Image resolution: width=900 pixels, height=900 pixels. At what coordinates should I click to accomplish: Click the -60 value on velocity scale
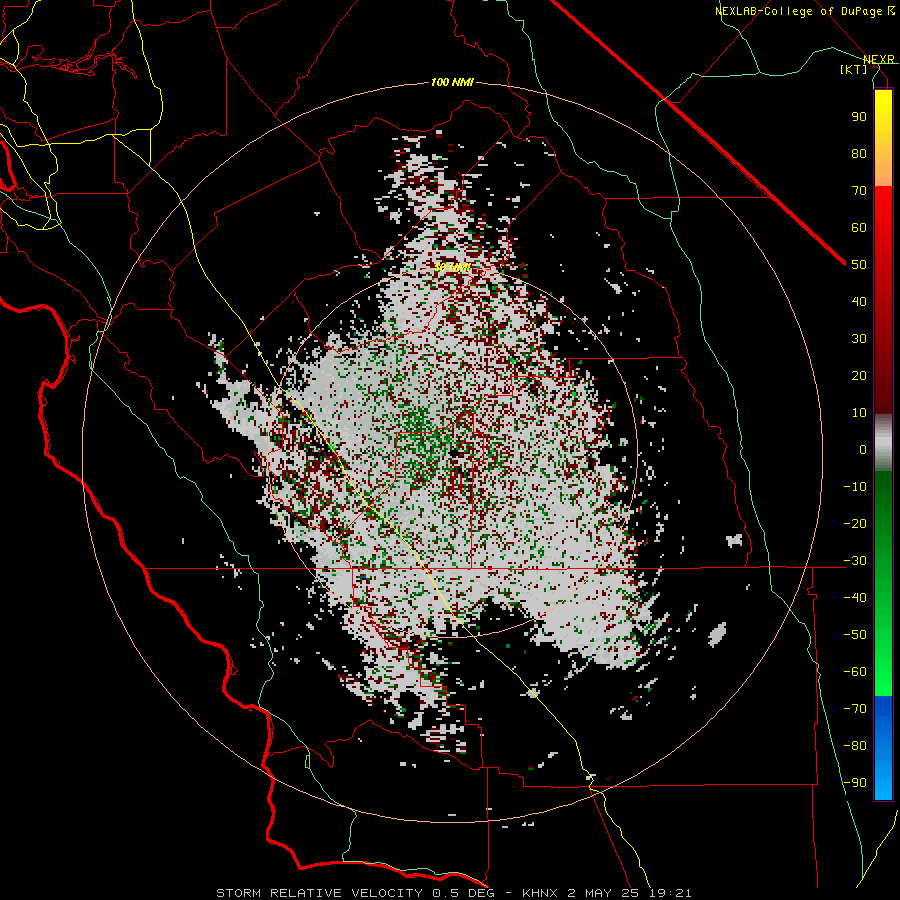tap(855, 672)
